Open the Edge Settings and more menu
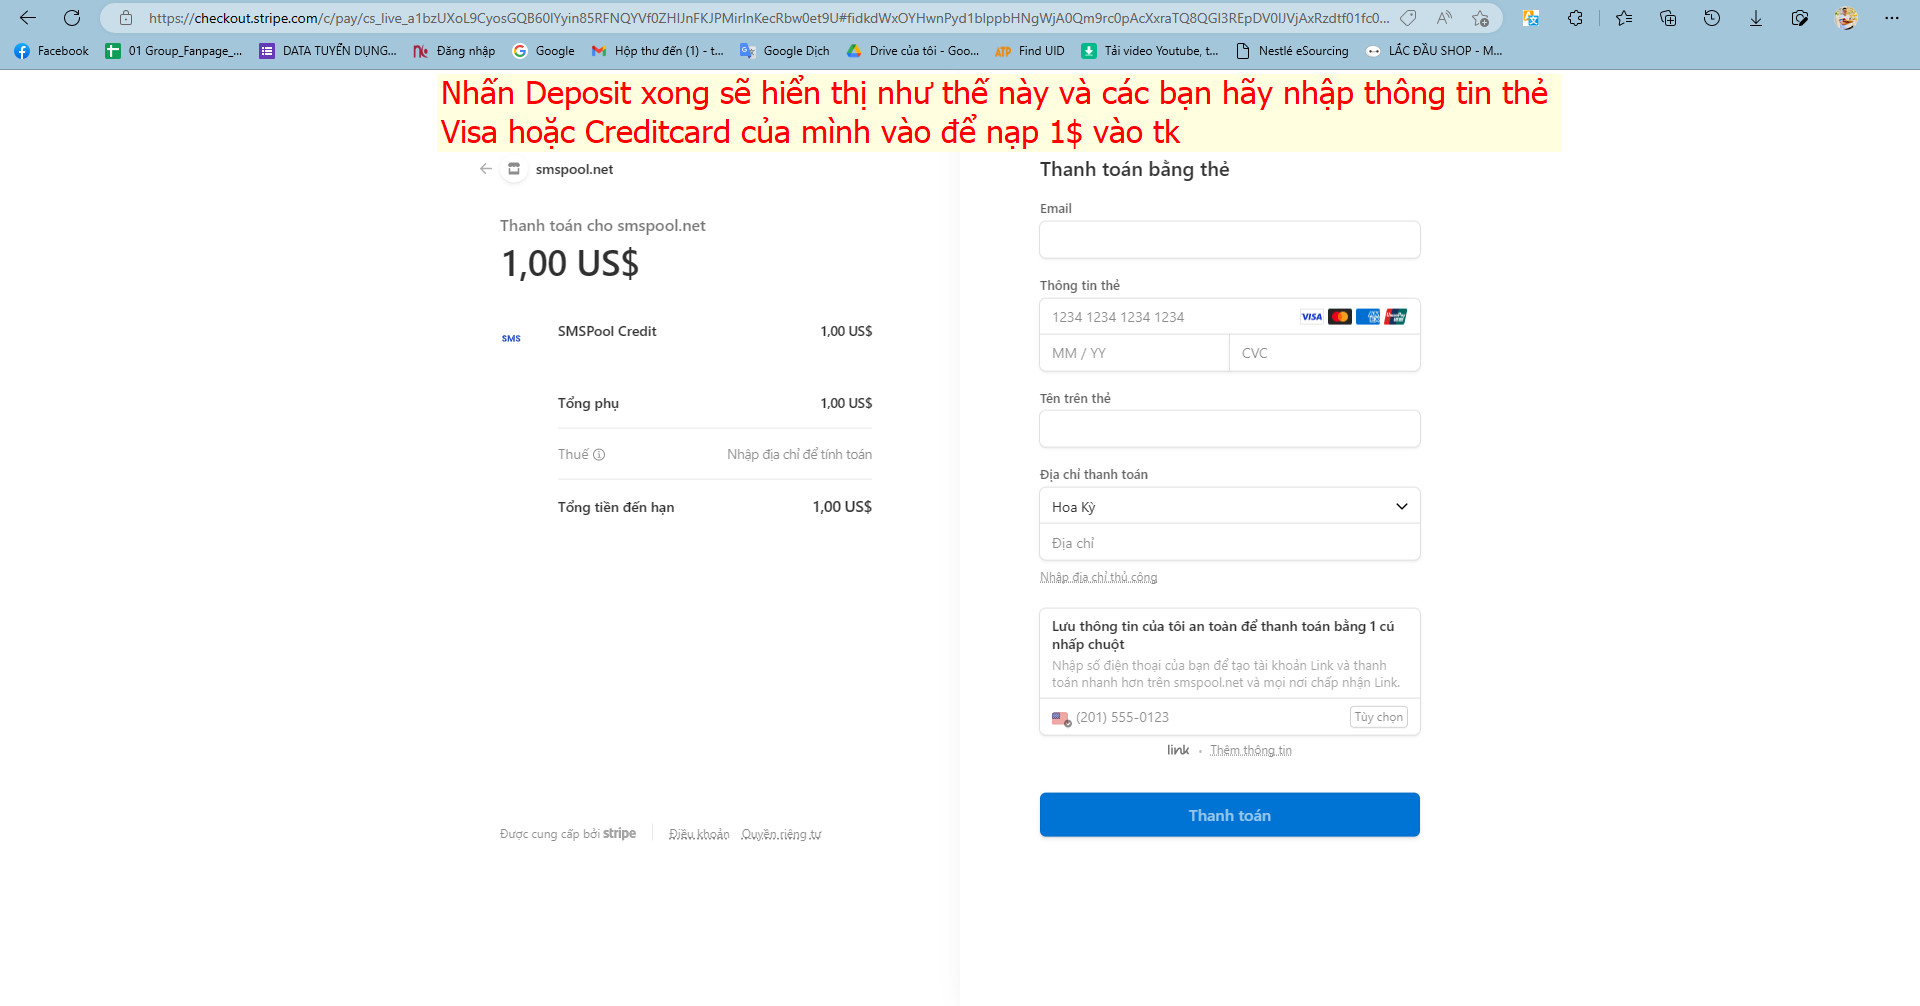The height and width of the screenshot is (1006, 1920). pyautogui.click(x=1891, y=18)
